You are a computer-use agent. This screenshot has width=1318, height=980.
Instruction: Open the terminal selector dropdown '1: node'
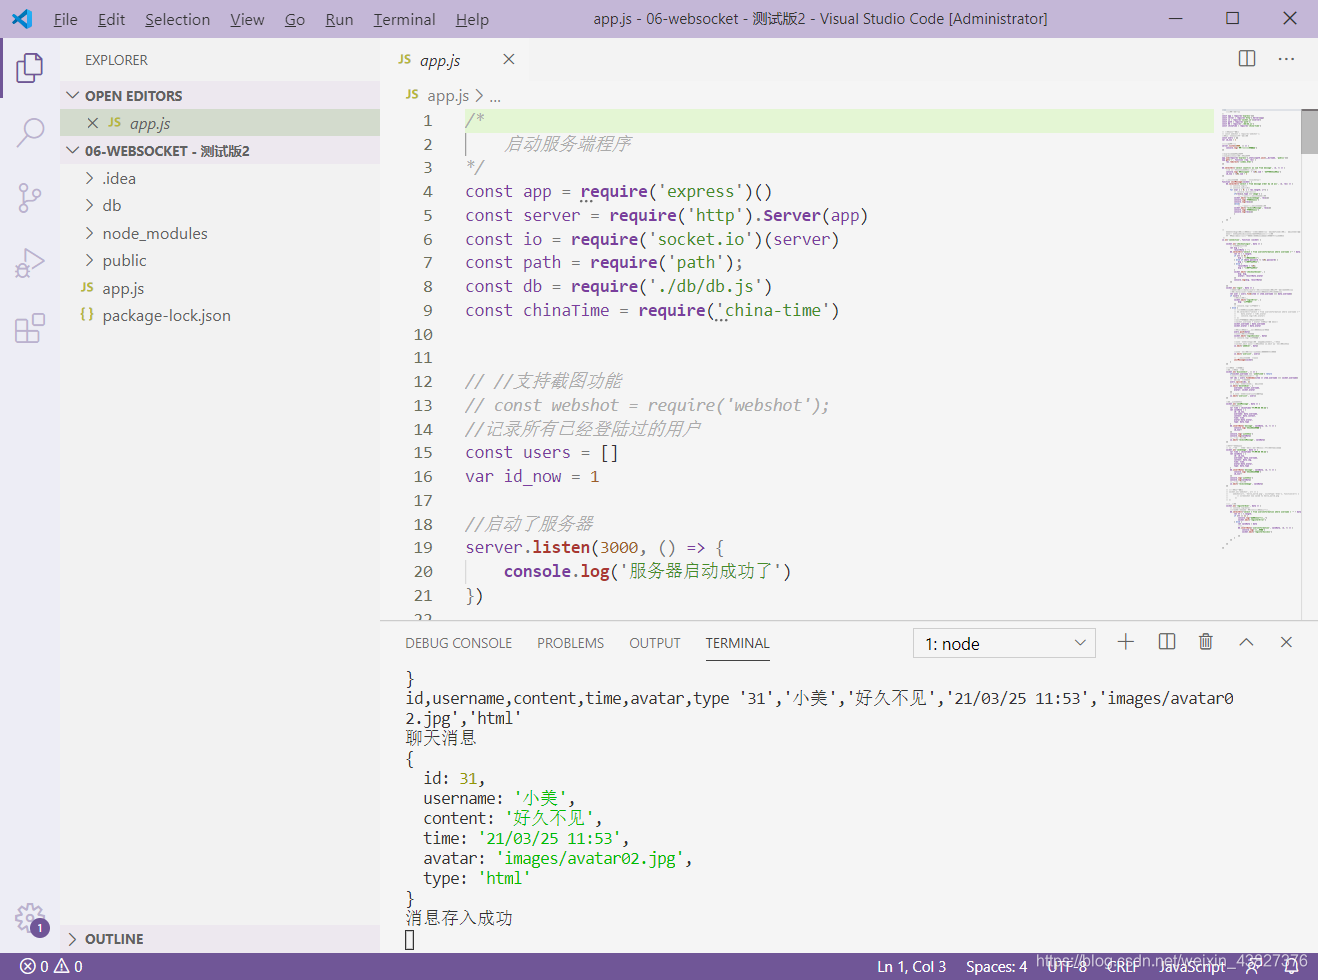1004,643
